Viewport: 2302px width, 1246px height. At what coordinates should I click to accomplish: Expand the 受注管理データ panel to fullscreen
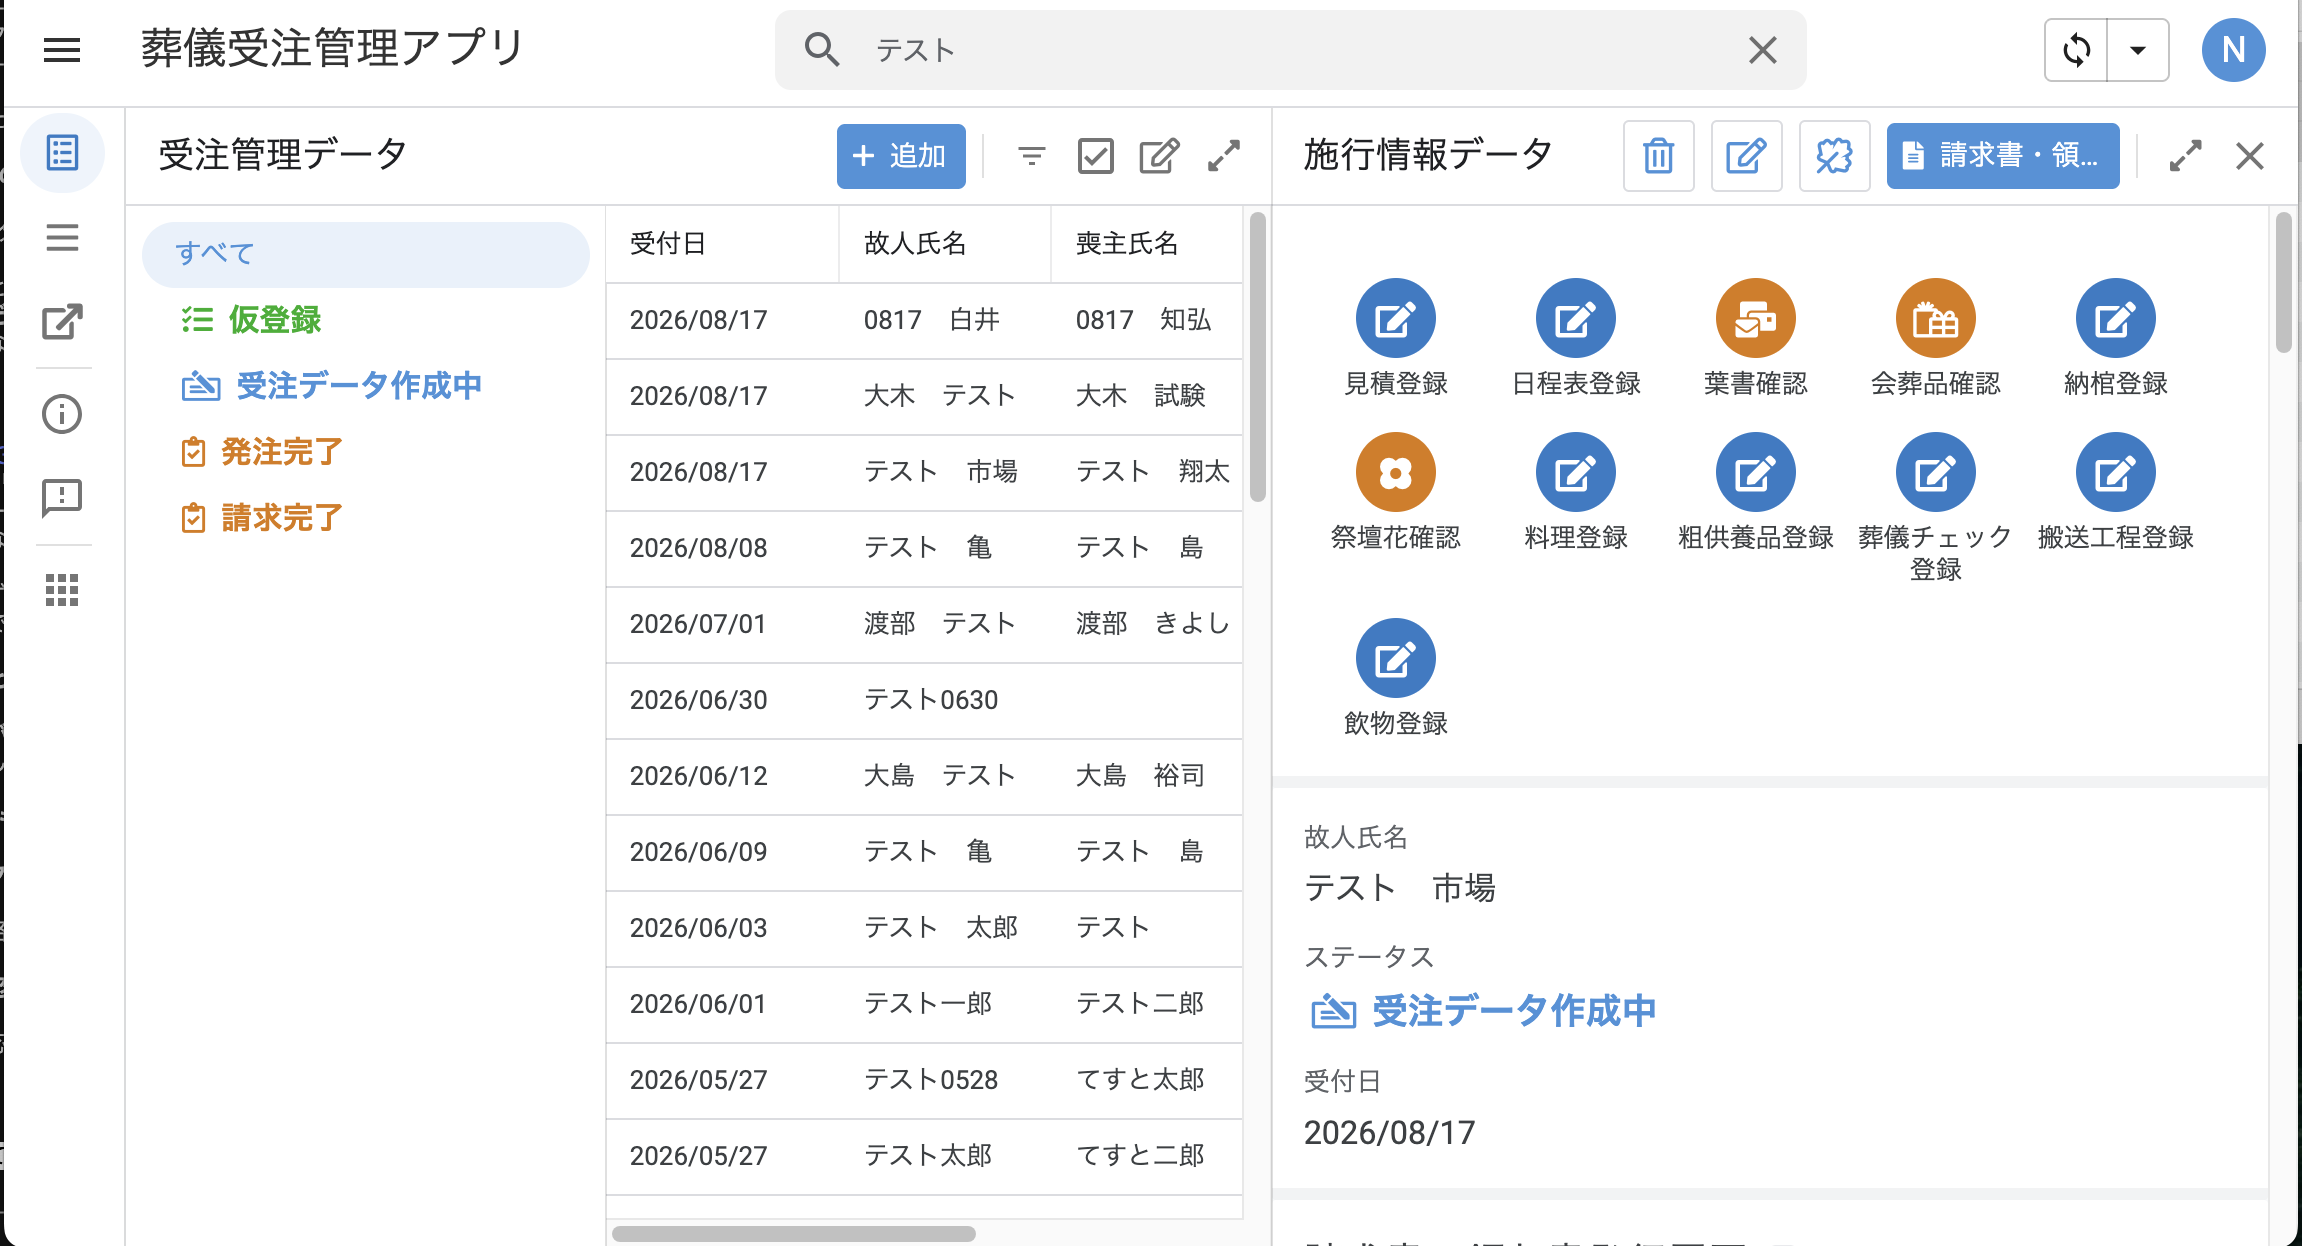(x=1224, y=156)
